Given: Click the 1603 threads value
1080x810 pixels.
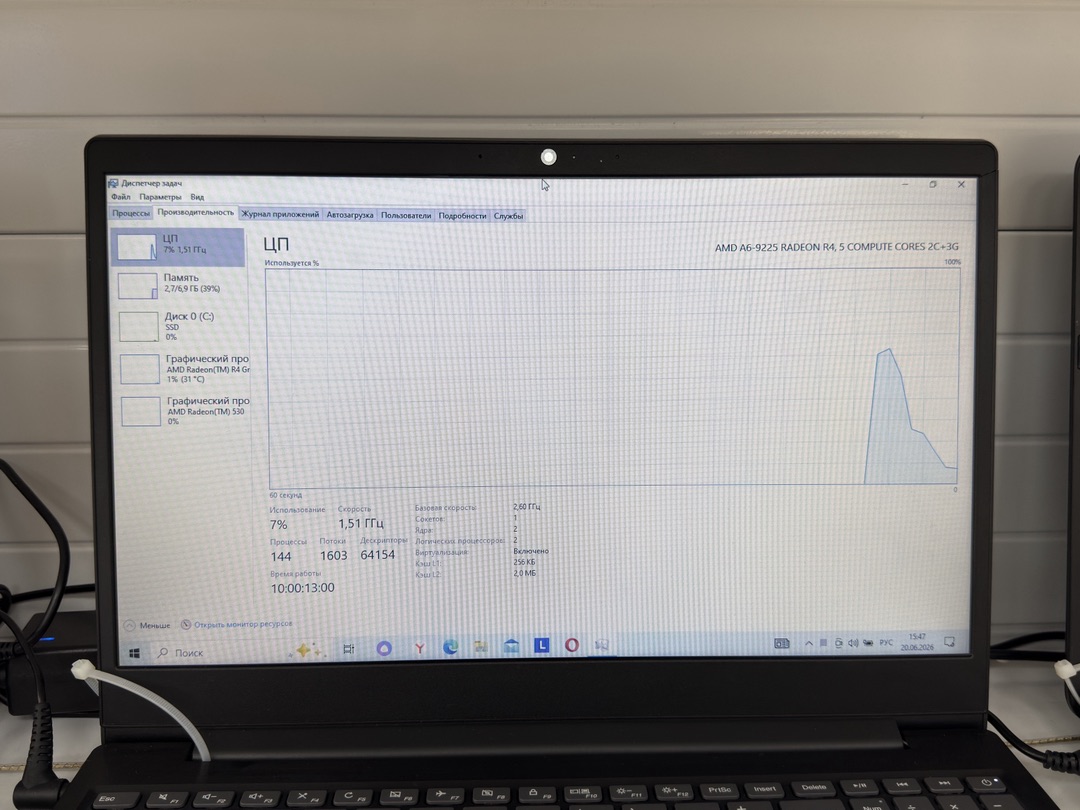Looking at the screenshot, I should tap(333, 555).
